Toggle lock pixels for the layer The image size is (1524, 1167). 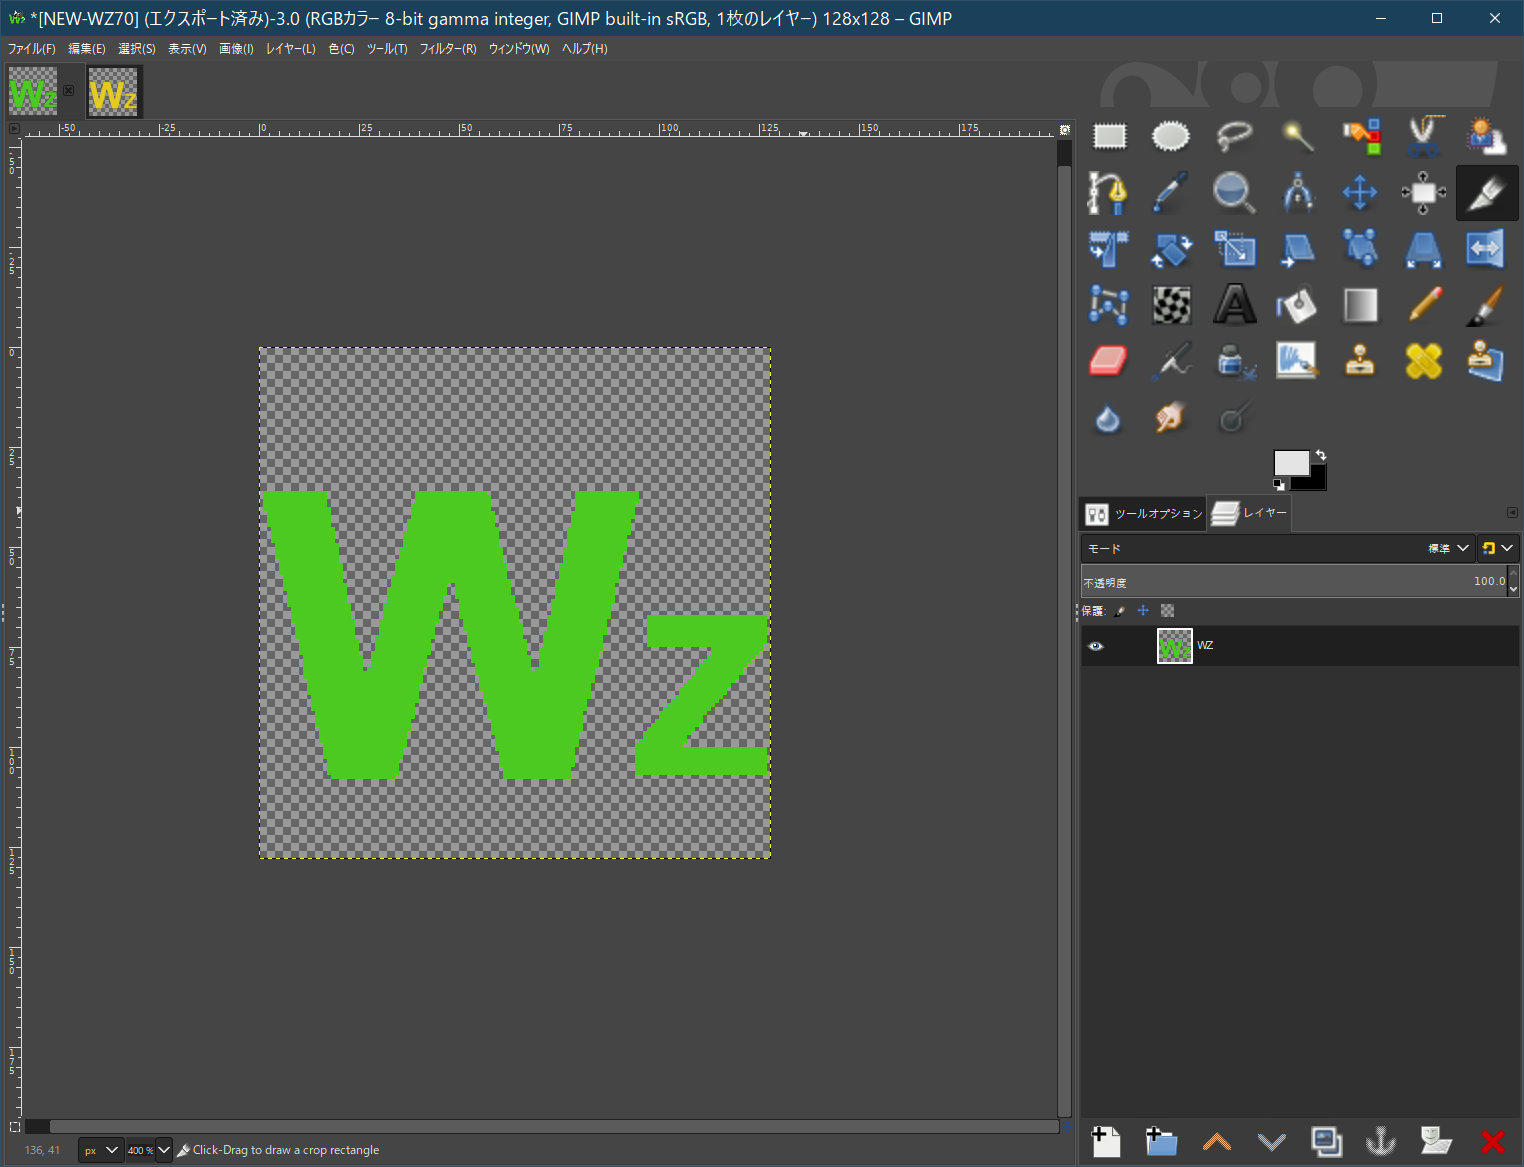[x=1120, y=611]
